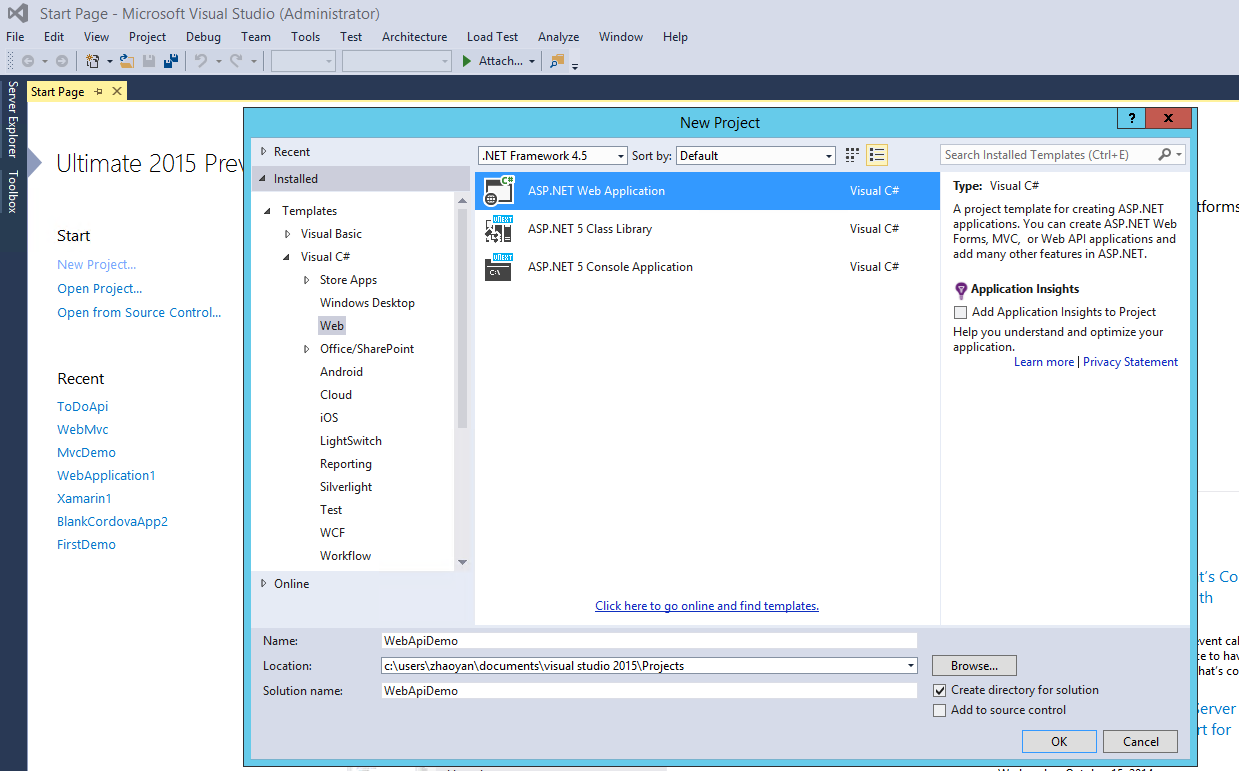1239x771 pixels.
Task: Open the Sort by Default dropdown
Action: point(828,156)
